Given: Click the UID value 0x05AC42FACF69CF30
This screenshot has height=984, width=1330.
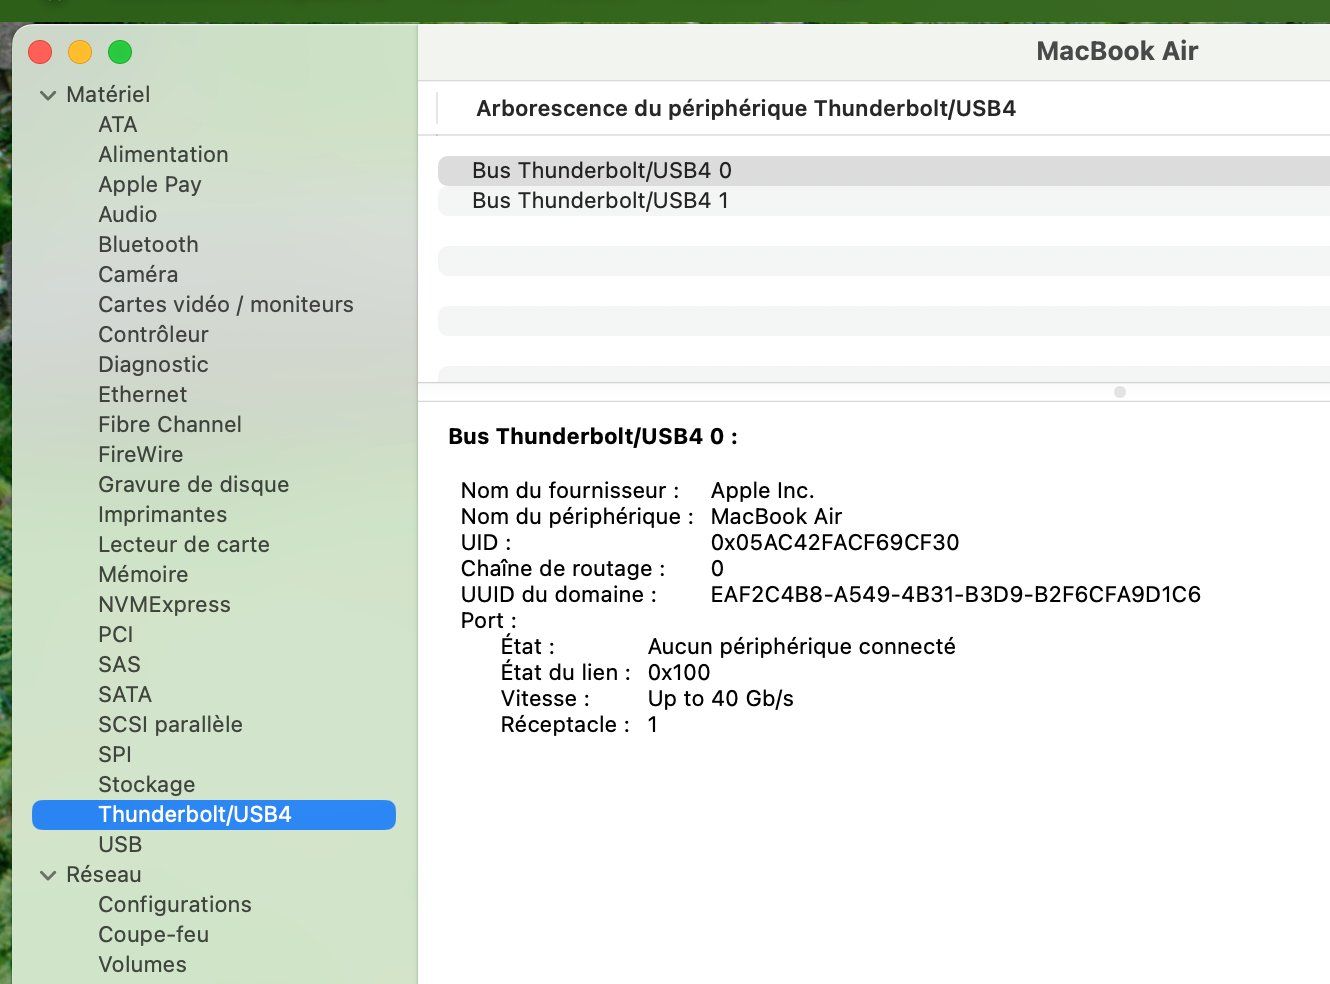Looking at the screenshot, I should coord(835,543).
